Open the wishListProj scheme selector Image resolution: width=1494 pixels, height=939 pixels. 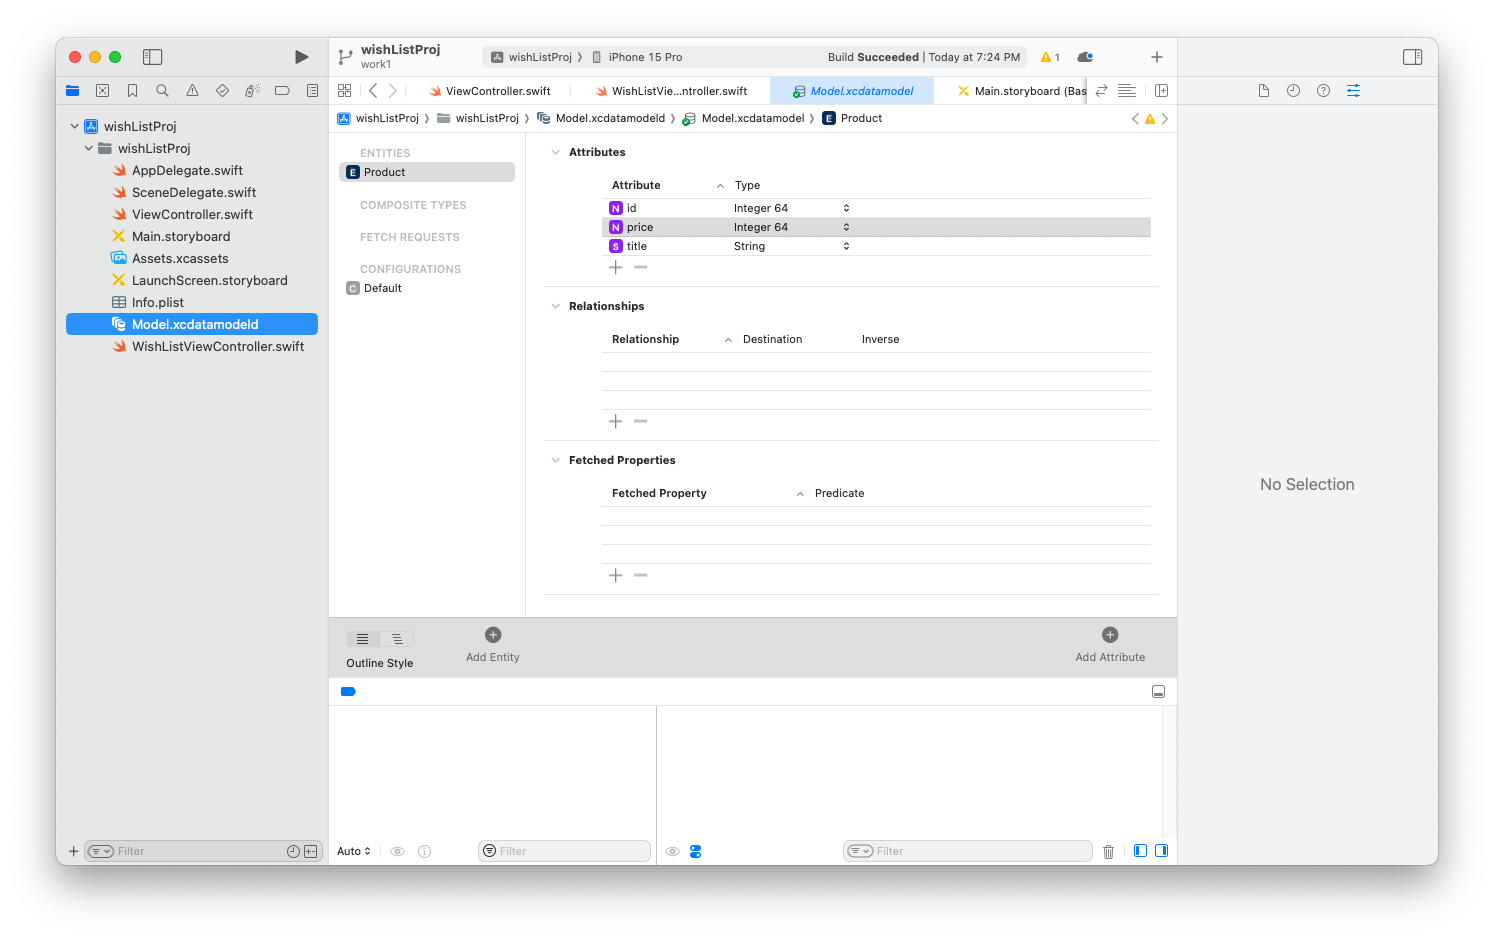(531, 57)
